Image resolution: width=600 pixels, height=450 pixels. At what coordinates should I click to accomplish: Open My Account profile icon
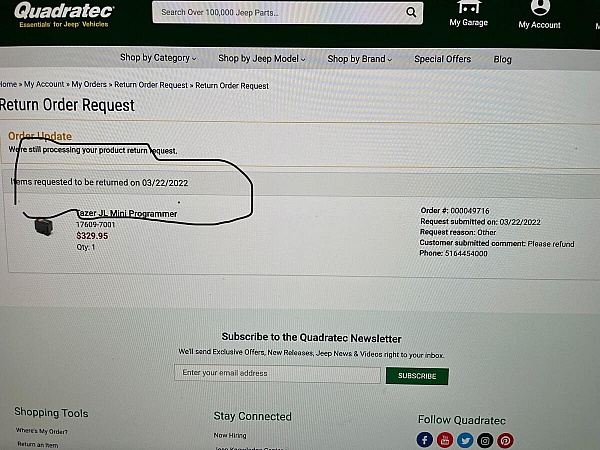point(540,8)
